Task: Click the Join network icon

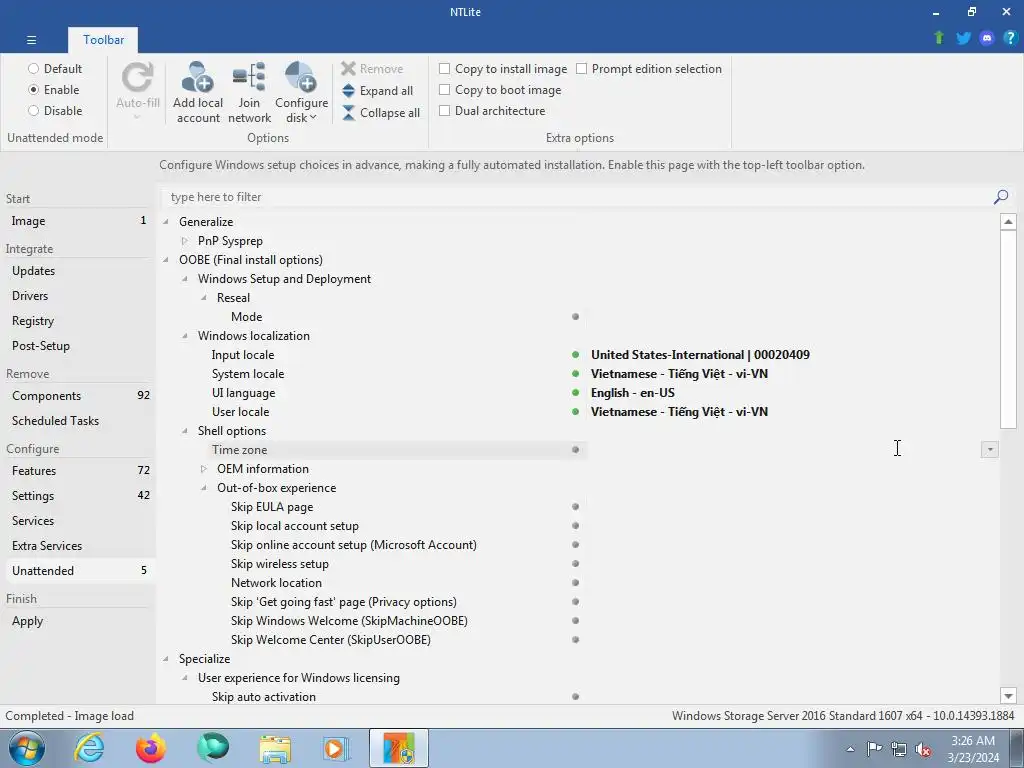Action: [249, 78]
